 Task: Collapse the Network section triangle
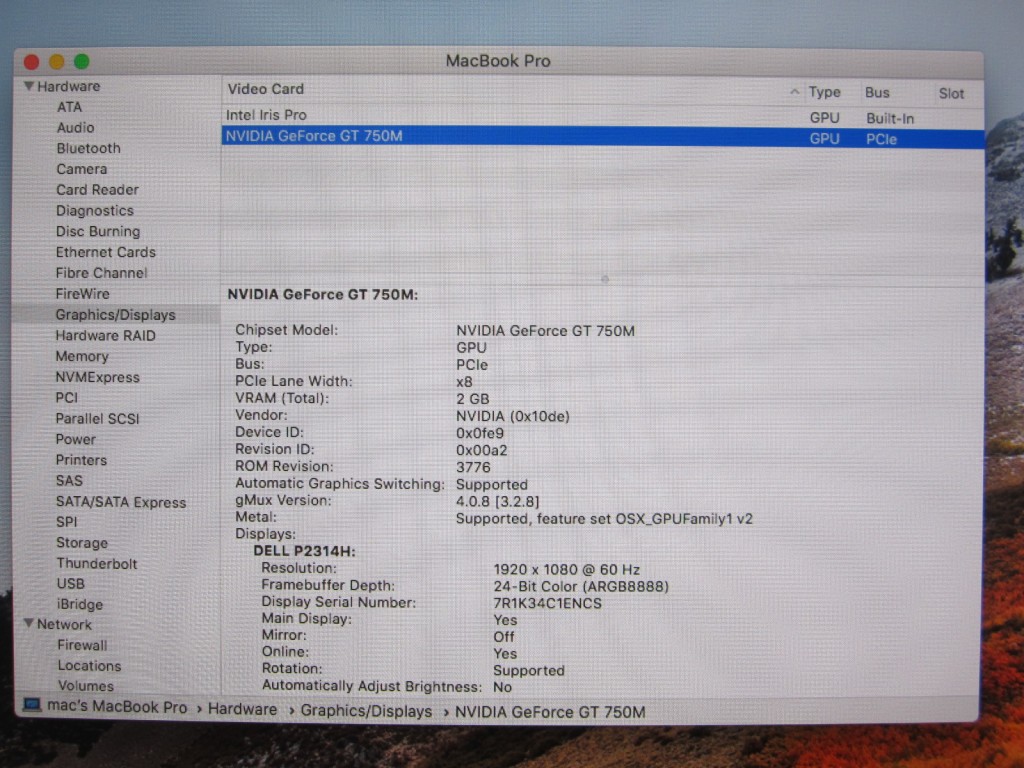pyautogui.click(x=29, y=624)
